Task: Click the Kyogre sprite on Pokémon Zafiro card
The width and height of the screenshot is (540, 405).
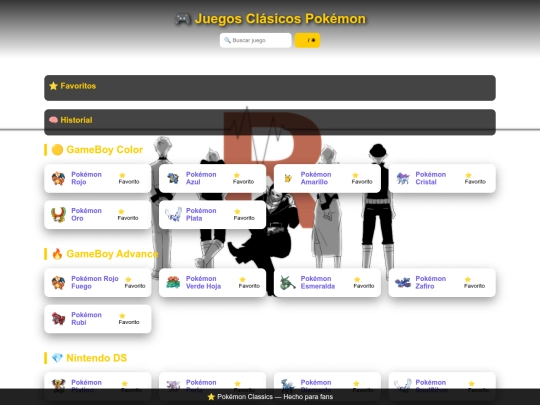Action: pos(403,282)
